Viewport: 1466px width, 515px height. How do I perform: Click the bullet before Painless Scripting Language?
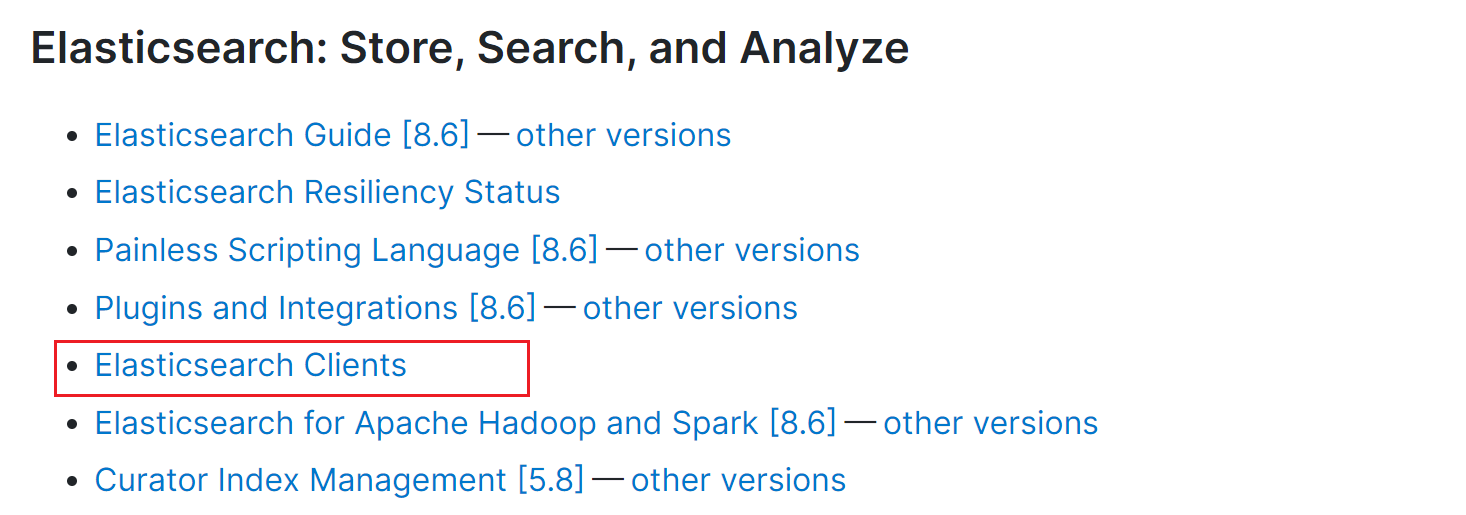pyautogui.click(x=71, y=251)
